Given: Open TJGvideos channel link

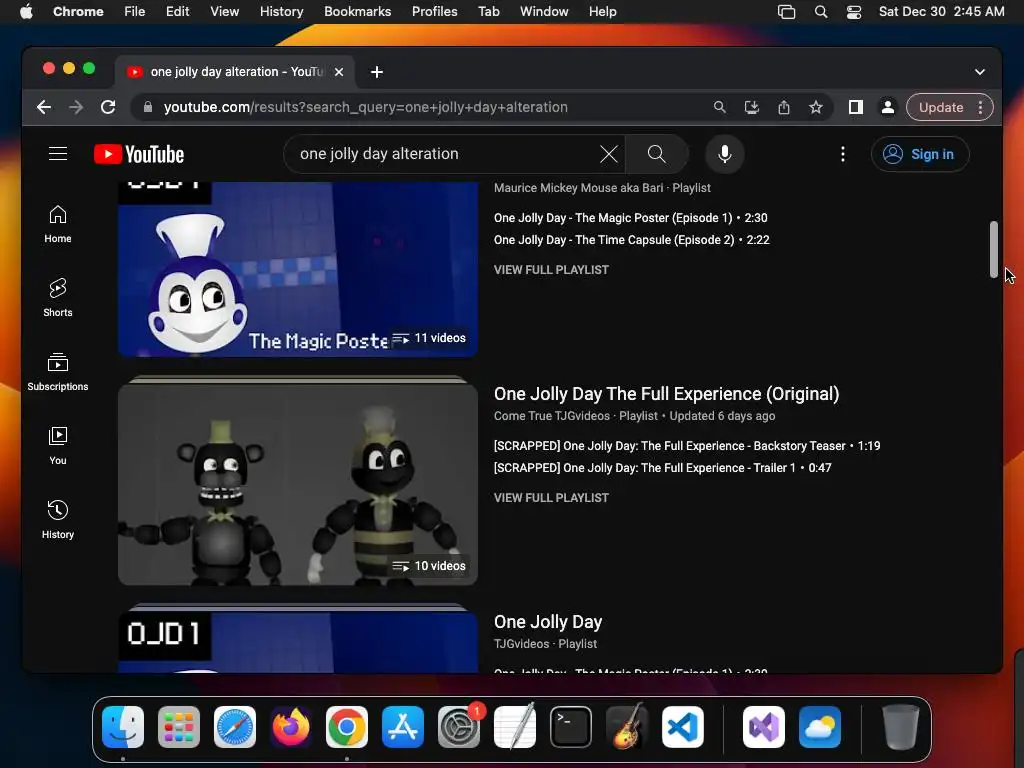Looking at the screenshot, I should pos(521,644).
